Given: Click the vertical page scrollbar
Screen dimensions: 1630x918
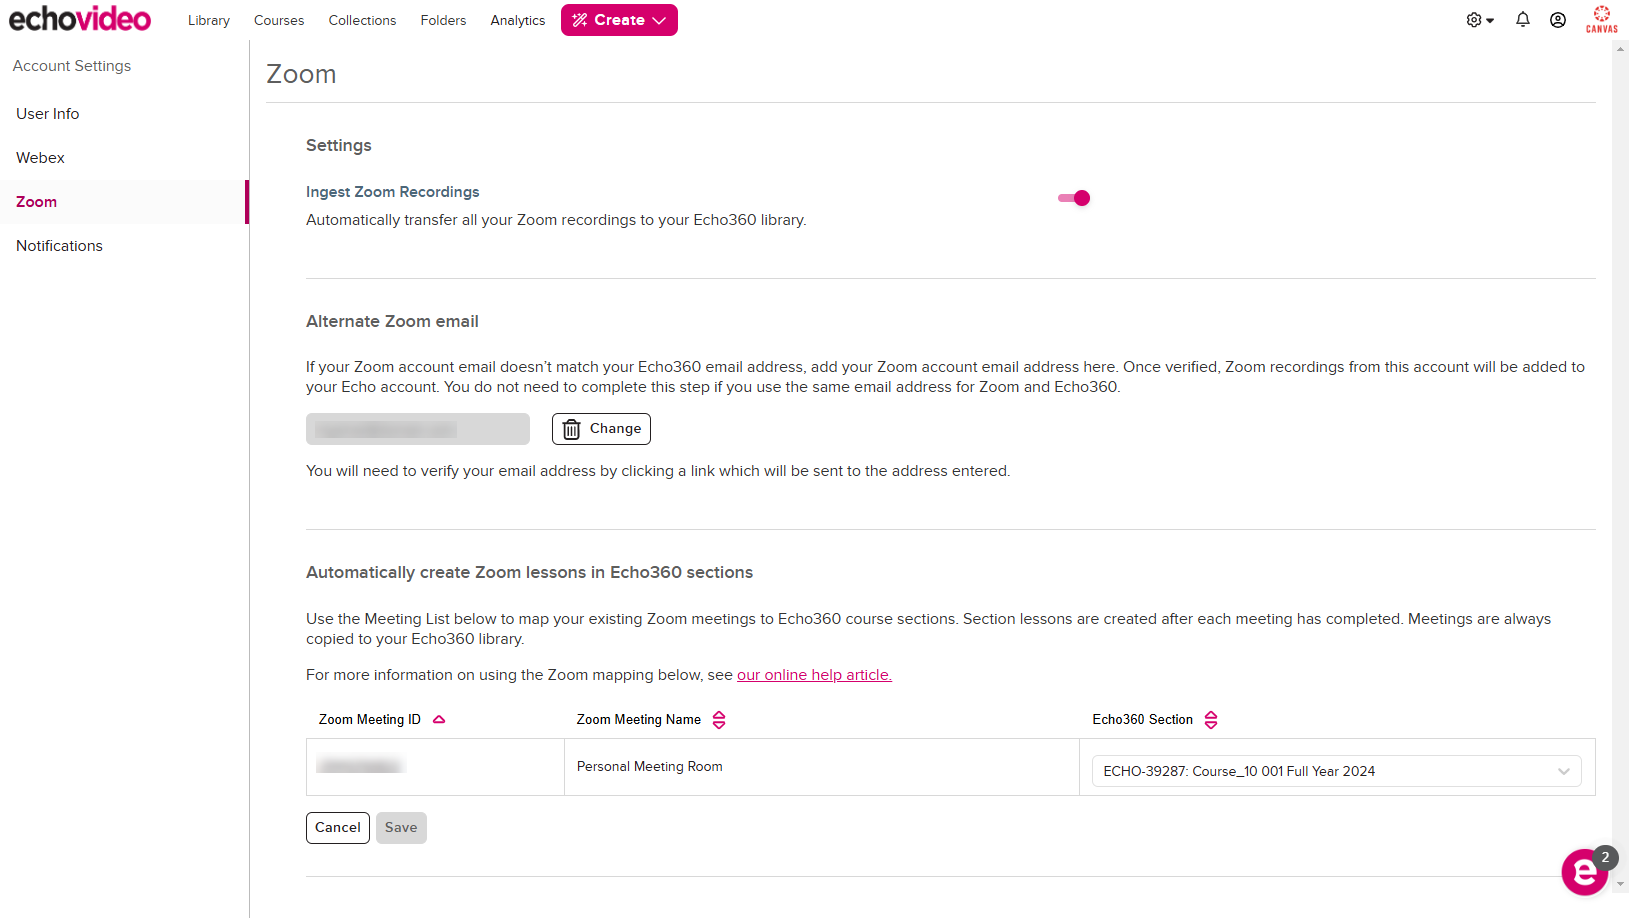Looking at the screenshot, I should (1620, 465).
